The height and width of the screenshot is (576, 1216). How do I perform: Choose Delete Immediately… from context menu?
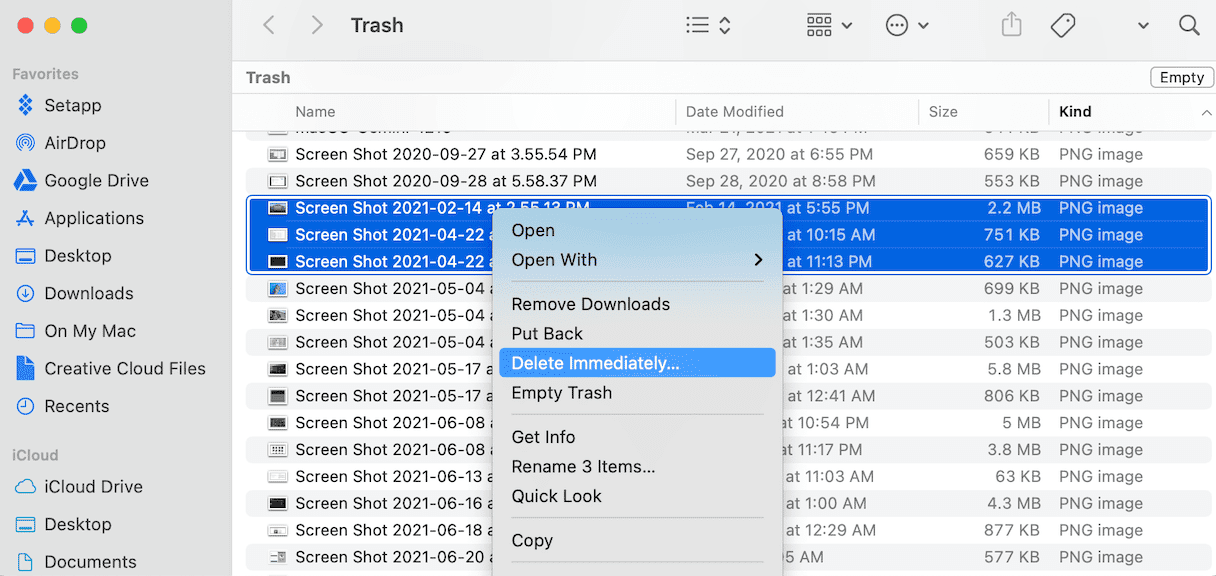click(636, 363)
